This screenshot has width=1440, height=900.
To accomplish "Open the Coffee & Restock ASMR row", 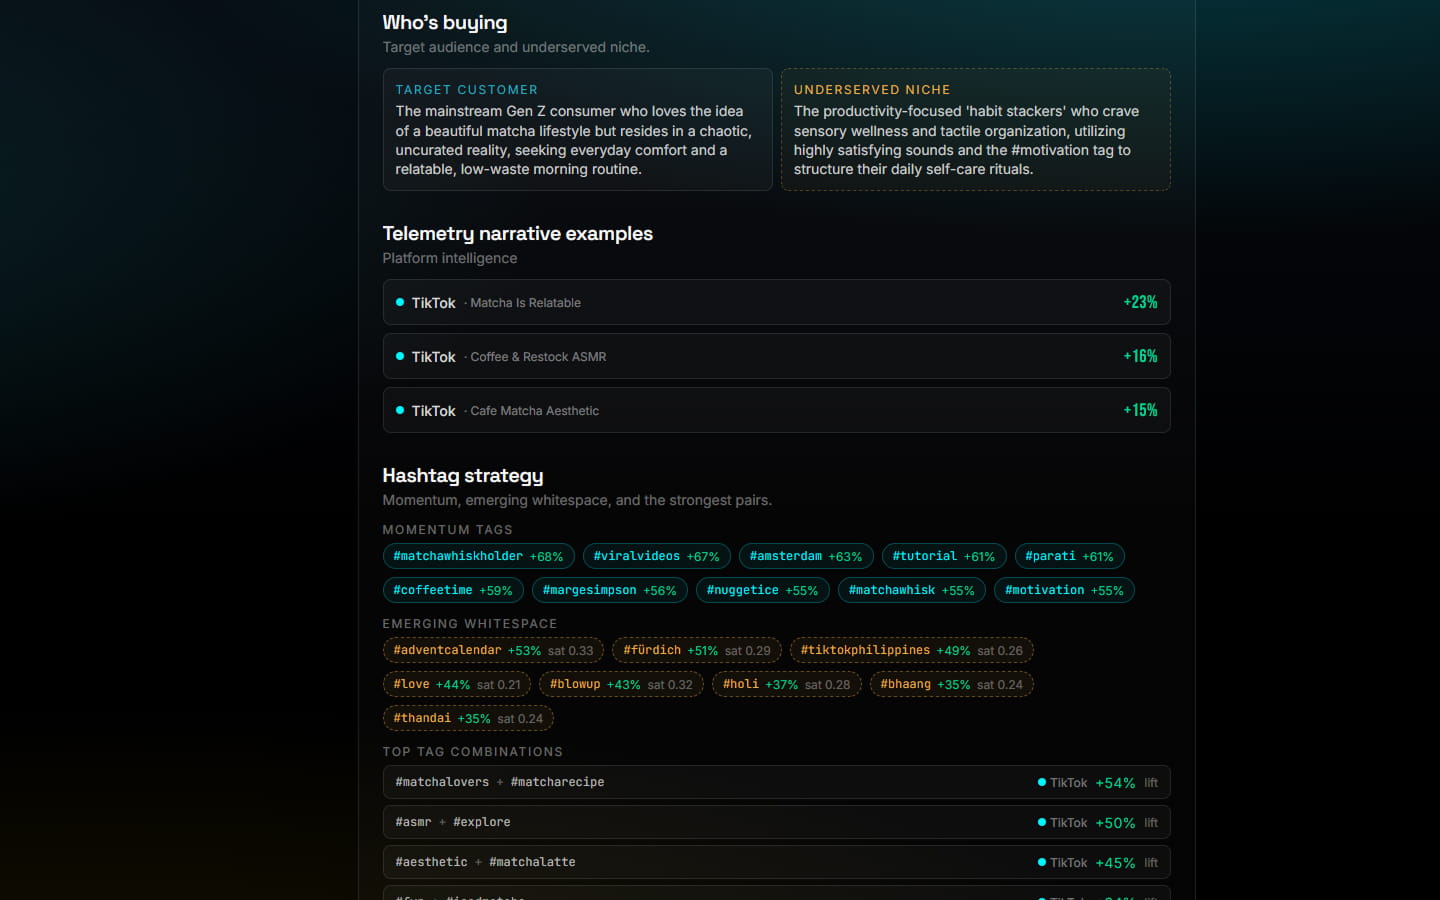I will pyautogui.click(x=776, y=356).
